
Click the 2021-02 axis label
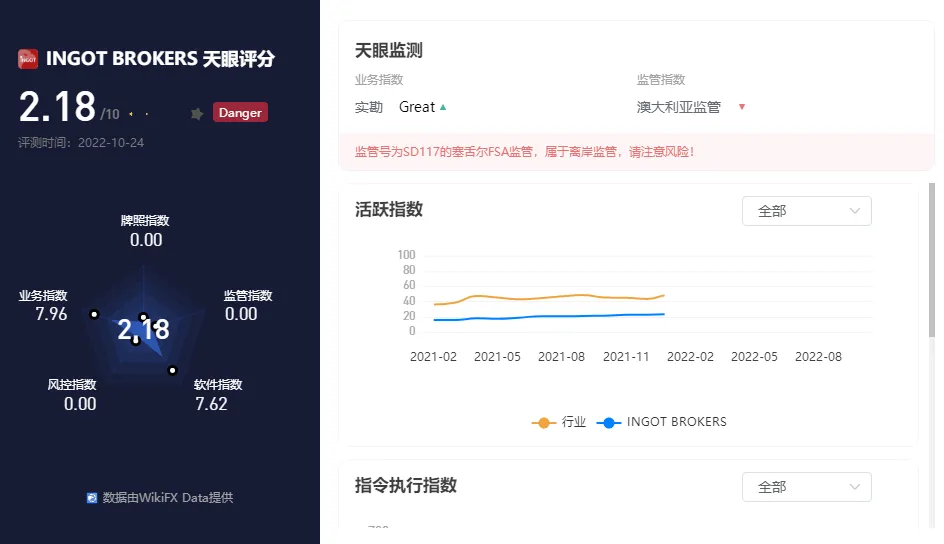(x=433, y=357)
